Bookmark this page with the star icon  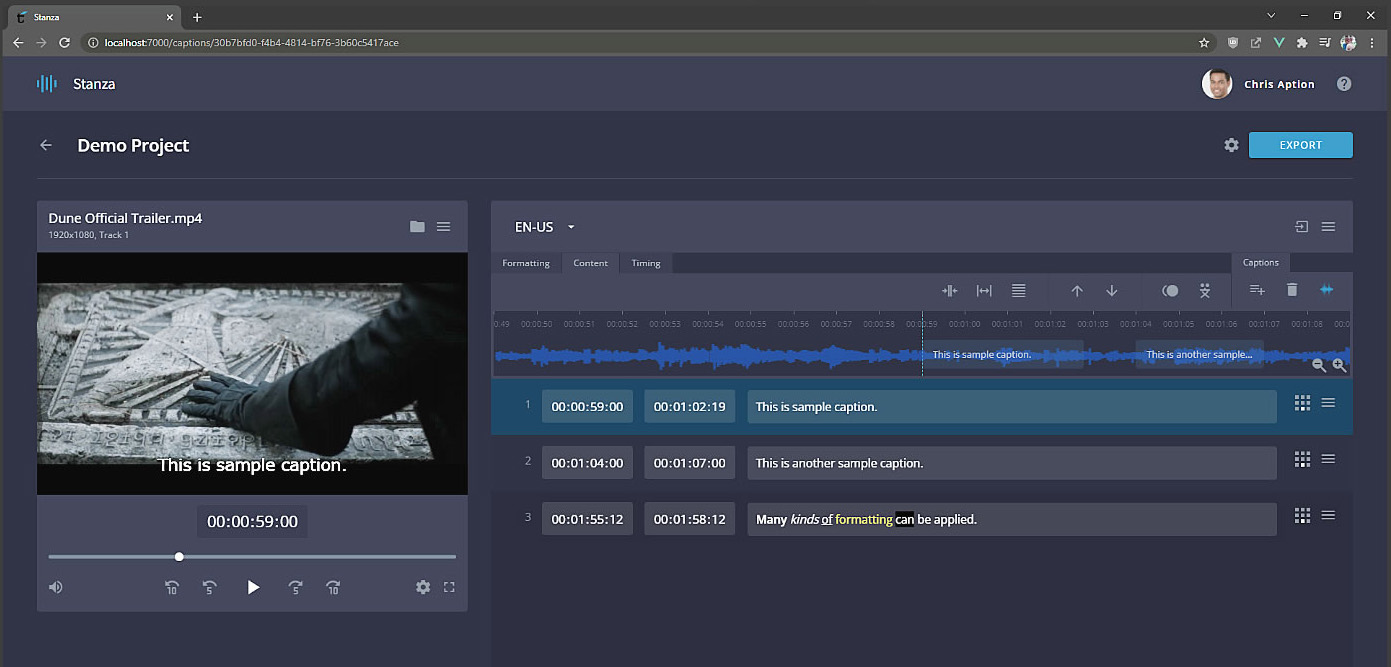pyautogui.click(x=1205, y=43)
